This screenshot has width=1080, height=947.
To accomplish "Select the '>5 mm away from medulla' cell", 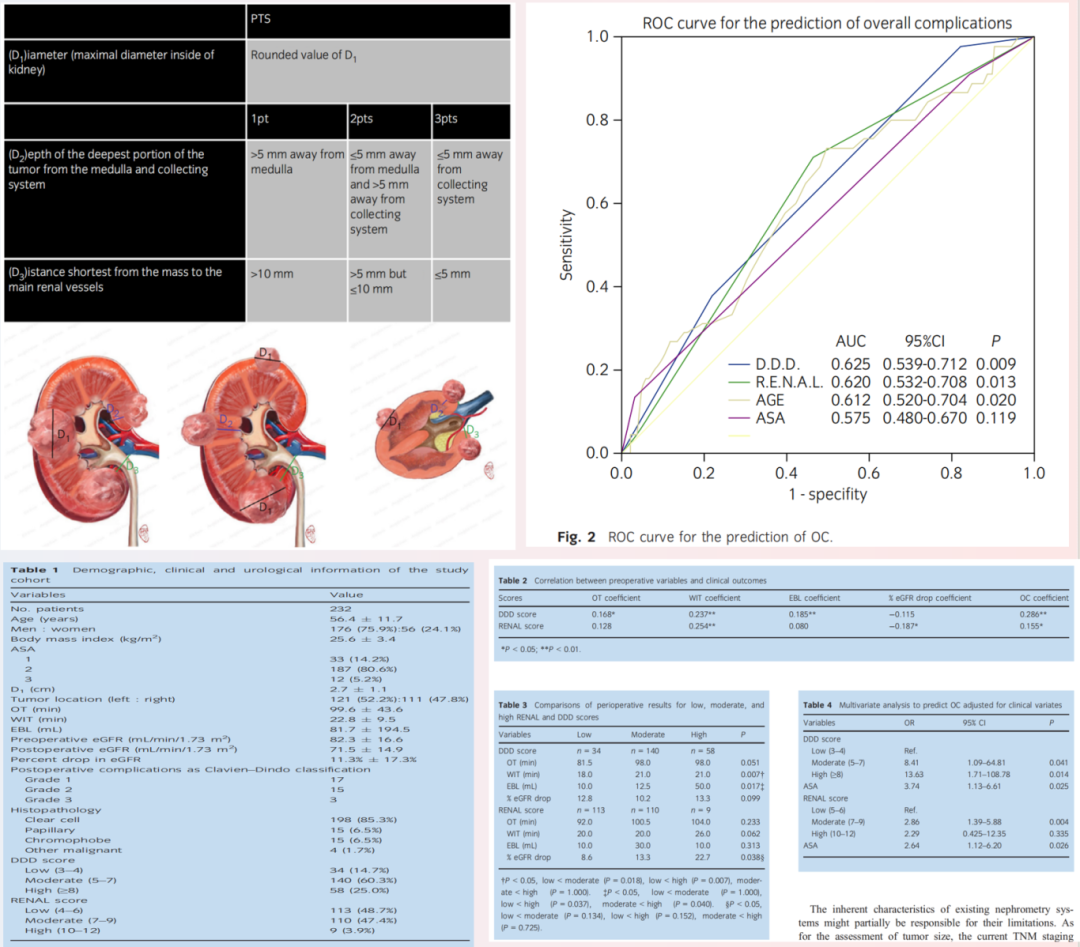I will pyautogui.click(x=296, y=199).
